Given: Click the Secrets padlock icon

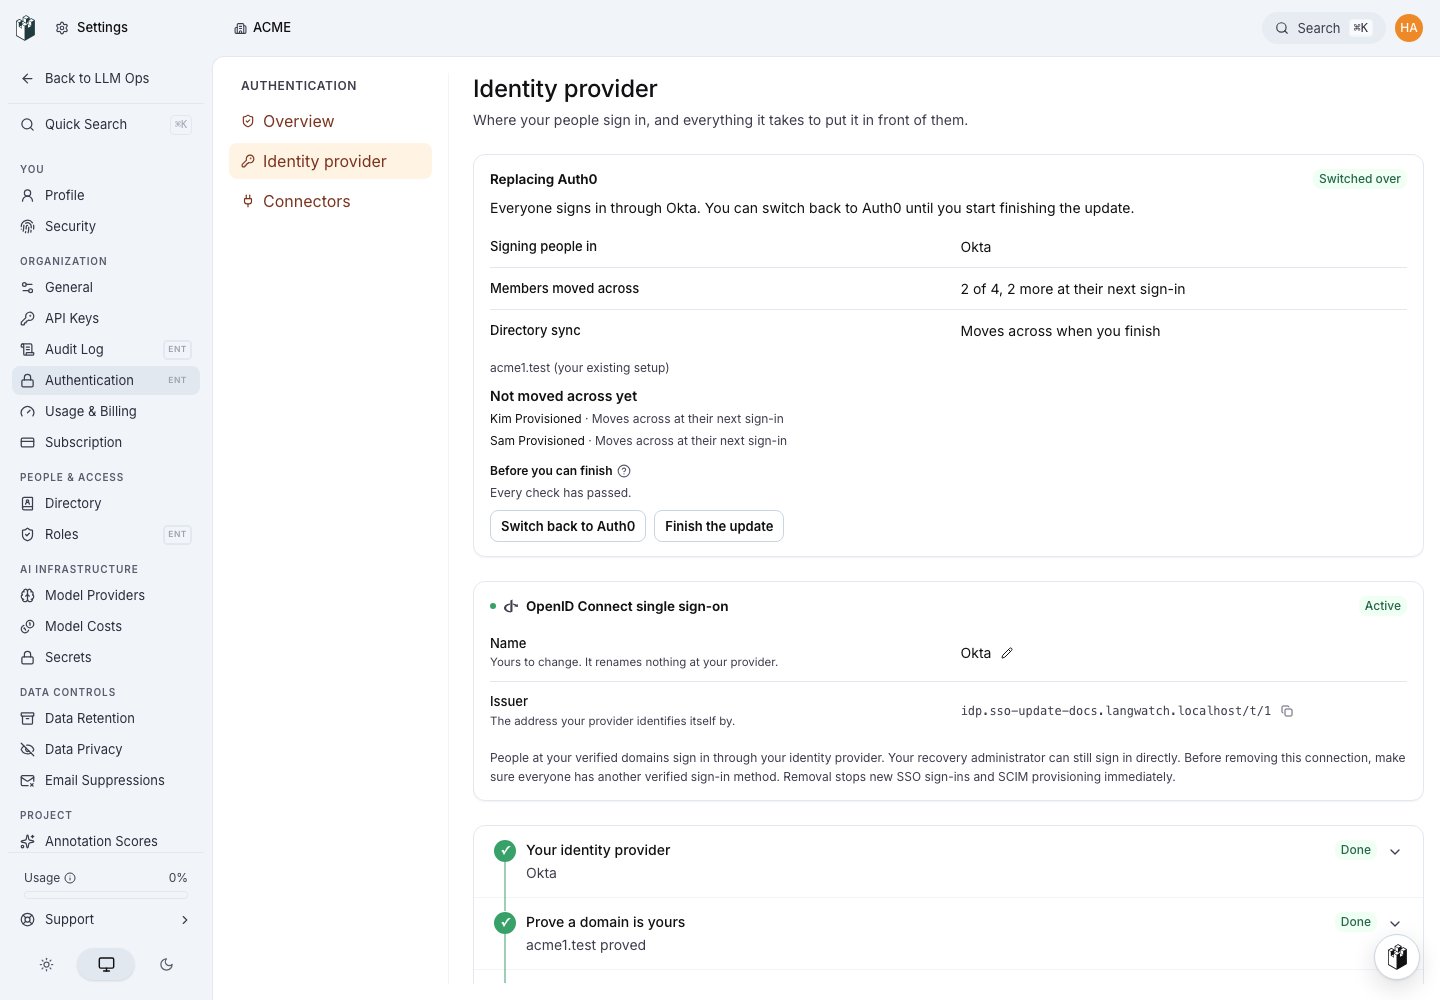Looking at the screenshot, I should pyautogui.click(x=28, y=657).
